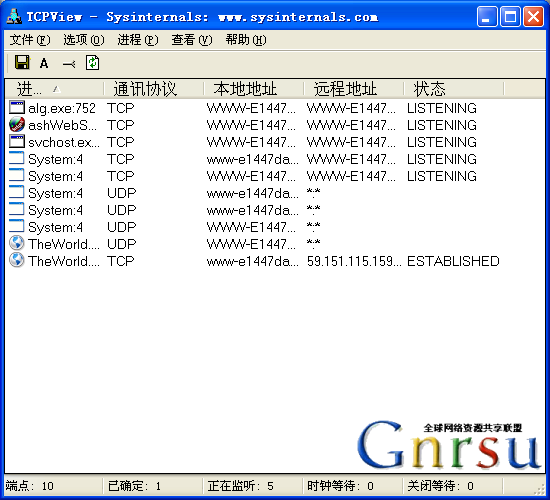Open the 进程(P) menu
The width and height of the screenshot is (550, 500).
tap(138, 40)
